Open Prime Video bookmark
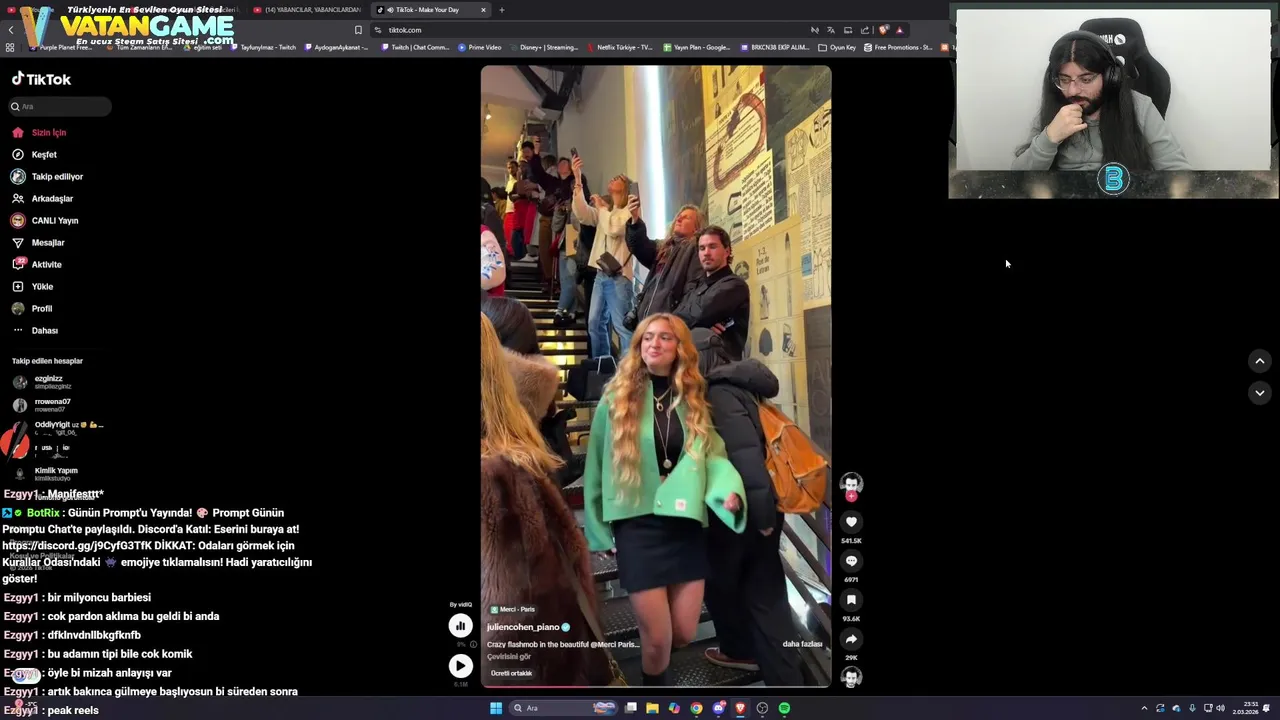This screenshot has width=1280, height=720. (480, 47)
